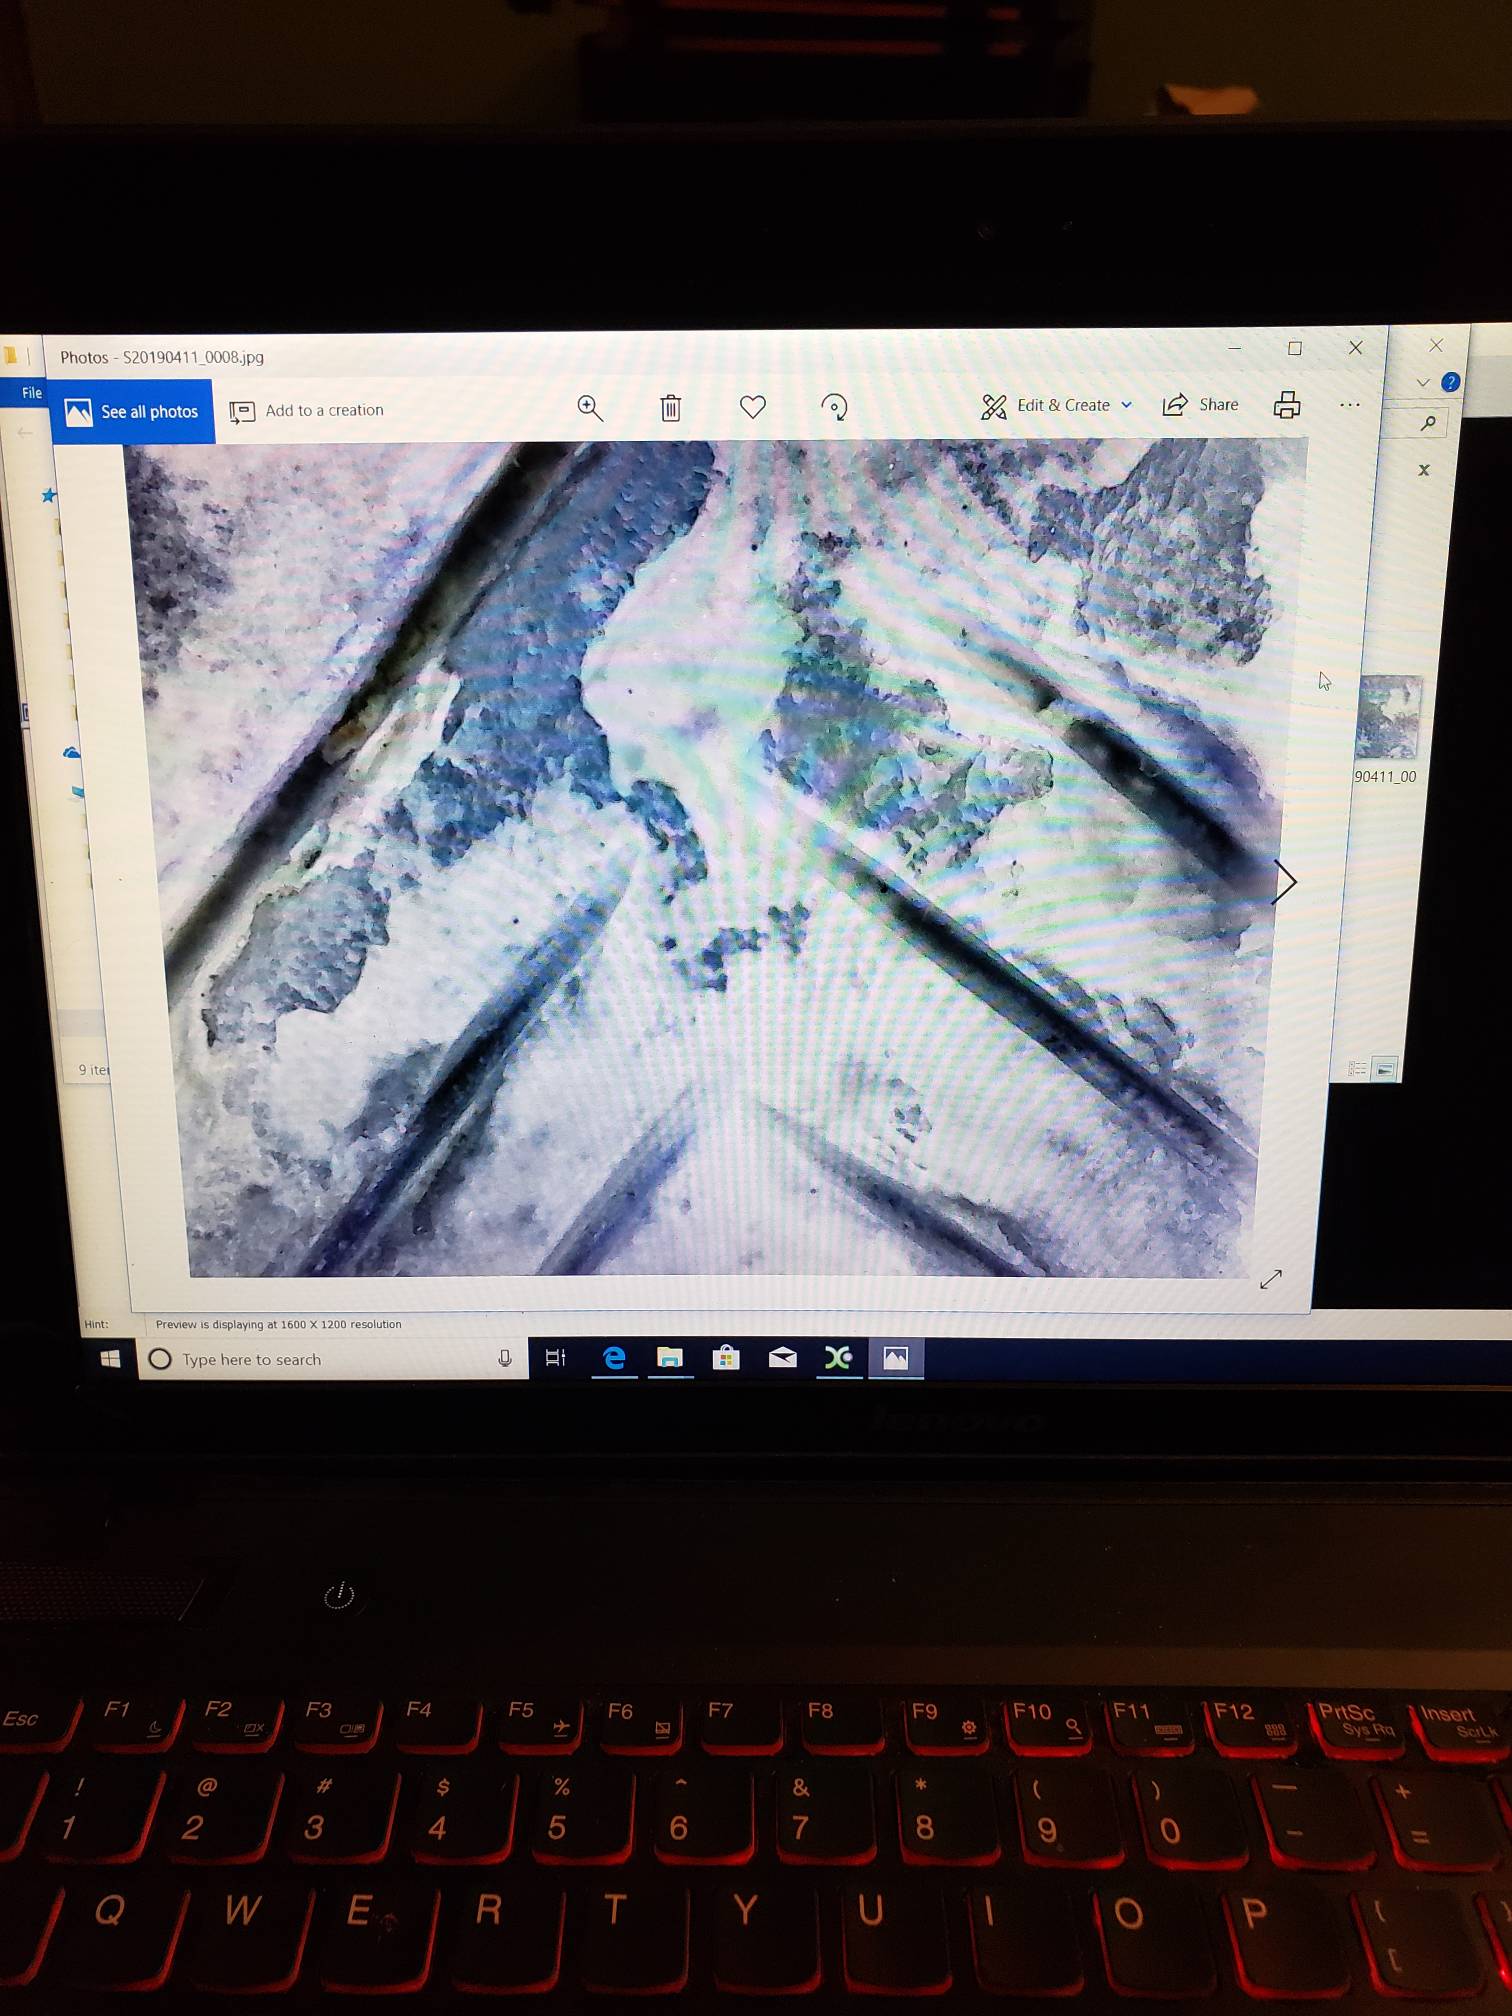
Task: Select the image thumbnail in File Explorer
Action: [x=1388, y=718]
